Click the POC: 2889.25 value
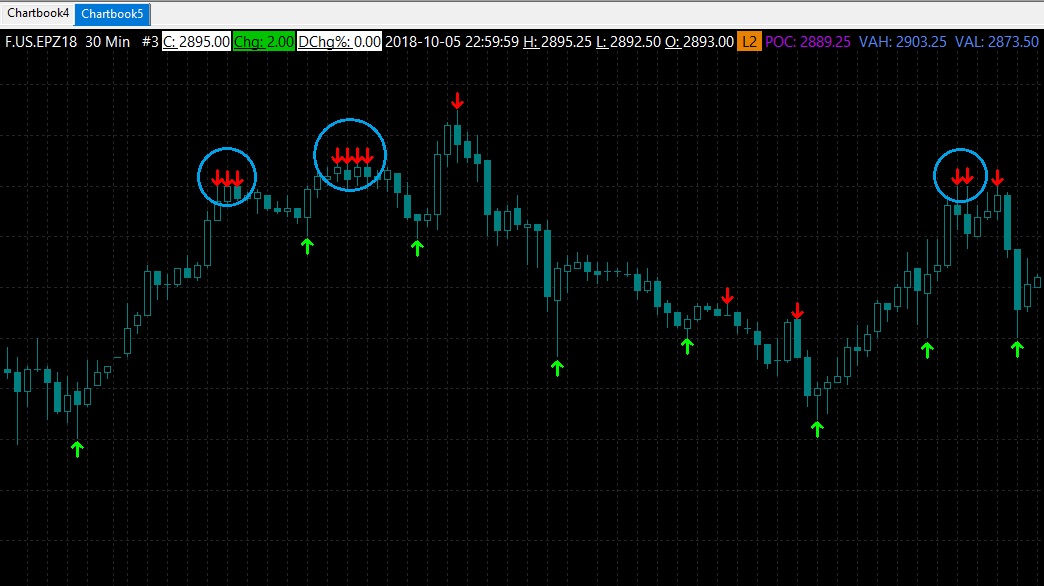 [808, 42]
